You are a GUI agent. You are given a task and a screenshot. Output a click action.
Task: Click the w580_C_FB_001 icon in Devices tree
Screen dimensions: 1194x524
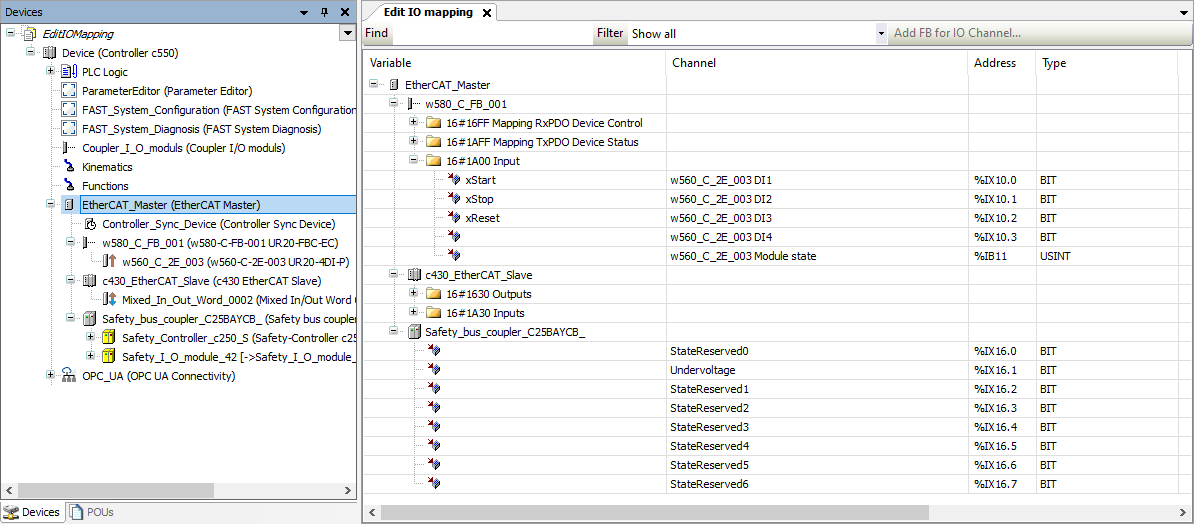(90, 243)
